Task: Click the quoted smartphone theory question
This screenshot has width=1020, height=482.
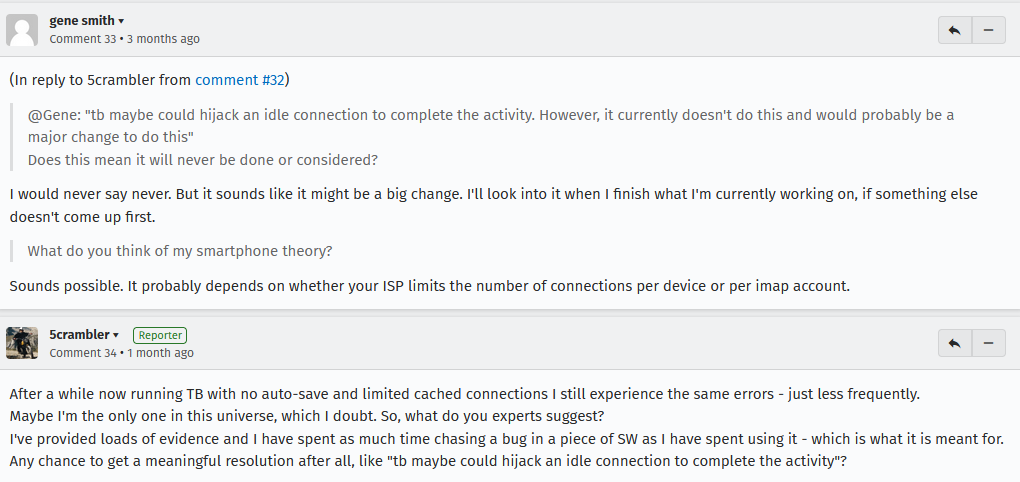Action: pyautogui.click(x=179, y=251)
